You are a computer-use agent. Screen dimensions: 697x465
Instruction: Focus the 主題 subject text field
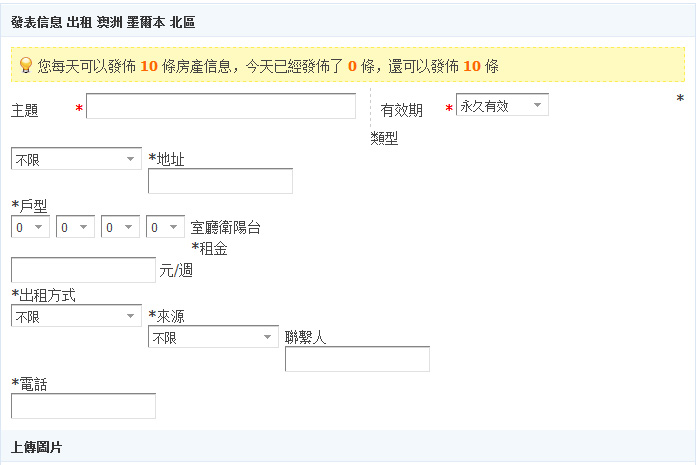click(221, 107)
